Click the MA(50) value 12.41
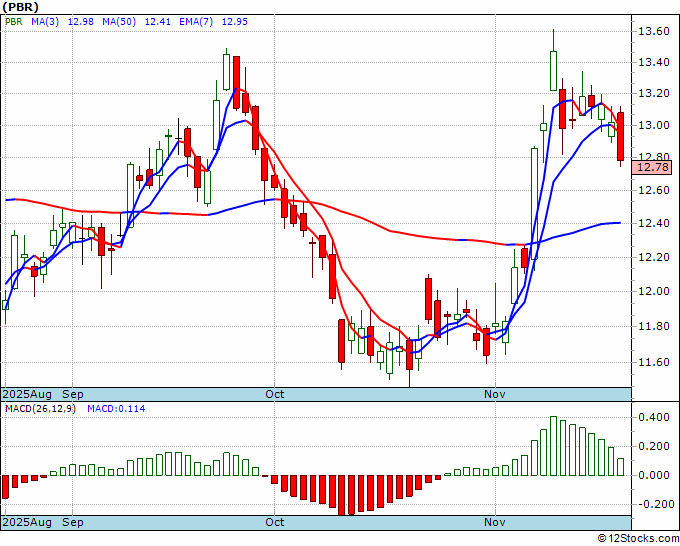This screenshot has height=546, width=680. 157,22
